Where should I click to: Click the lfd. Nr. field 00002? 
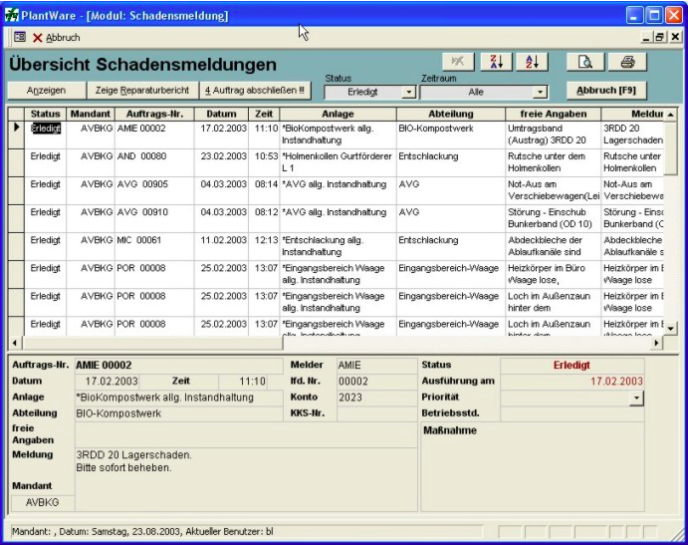click(377, 381)
